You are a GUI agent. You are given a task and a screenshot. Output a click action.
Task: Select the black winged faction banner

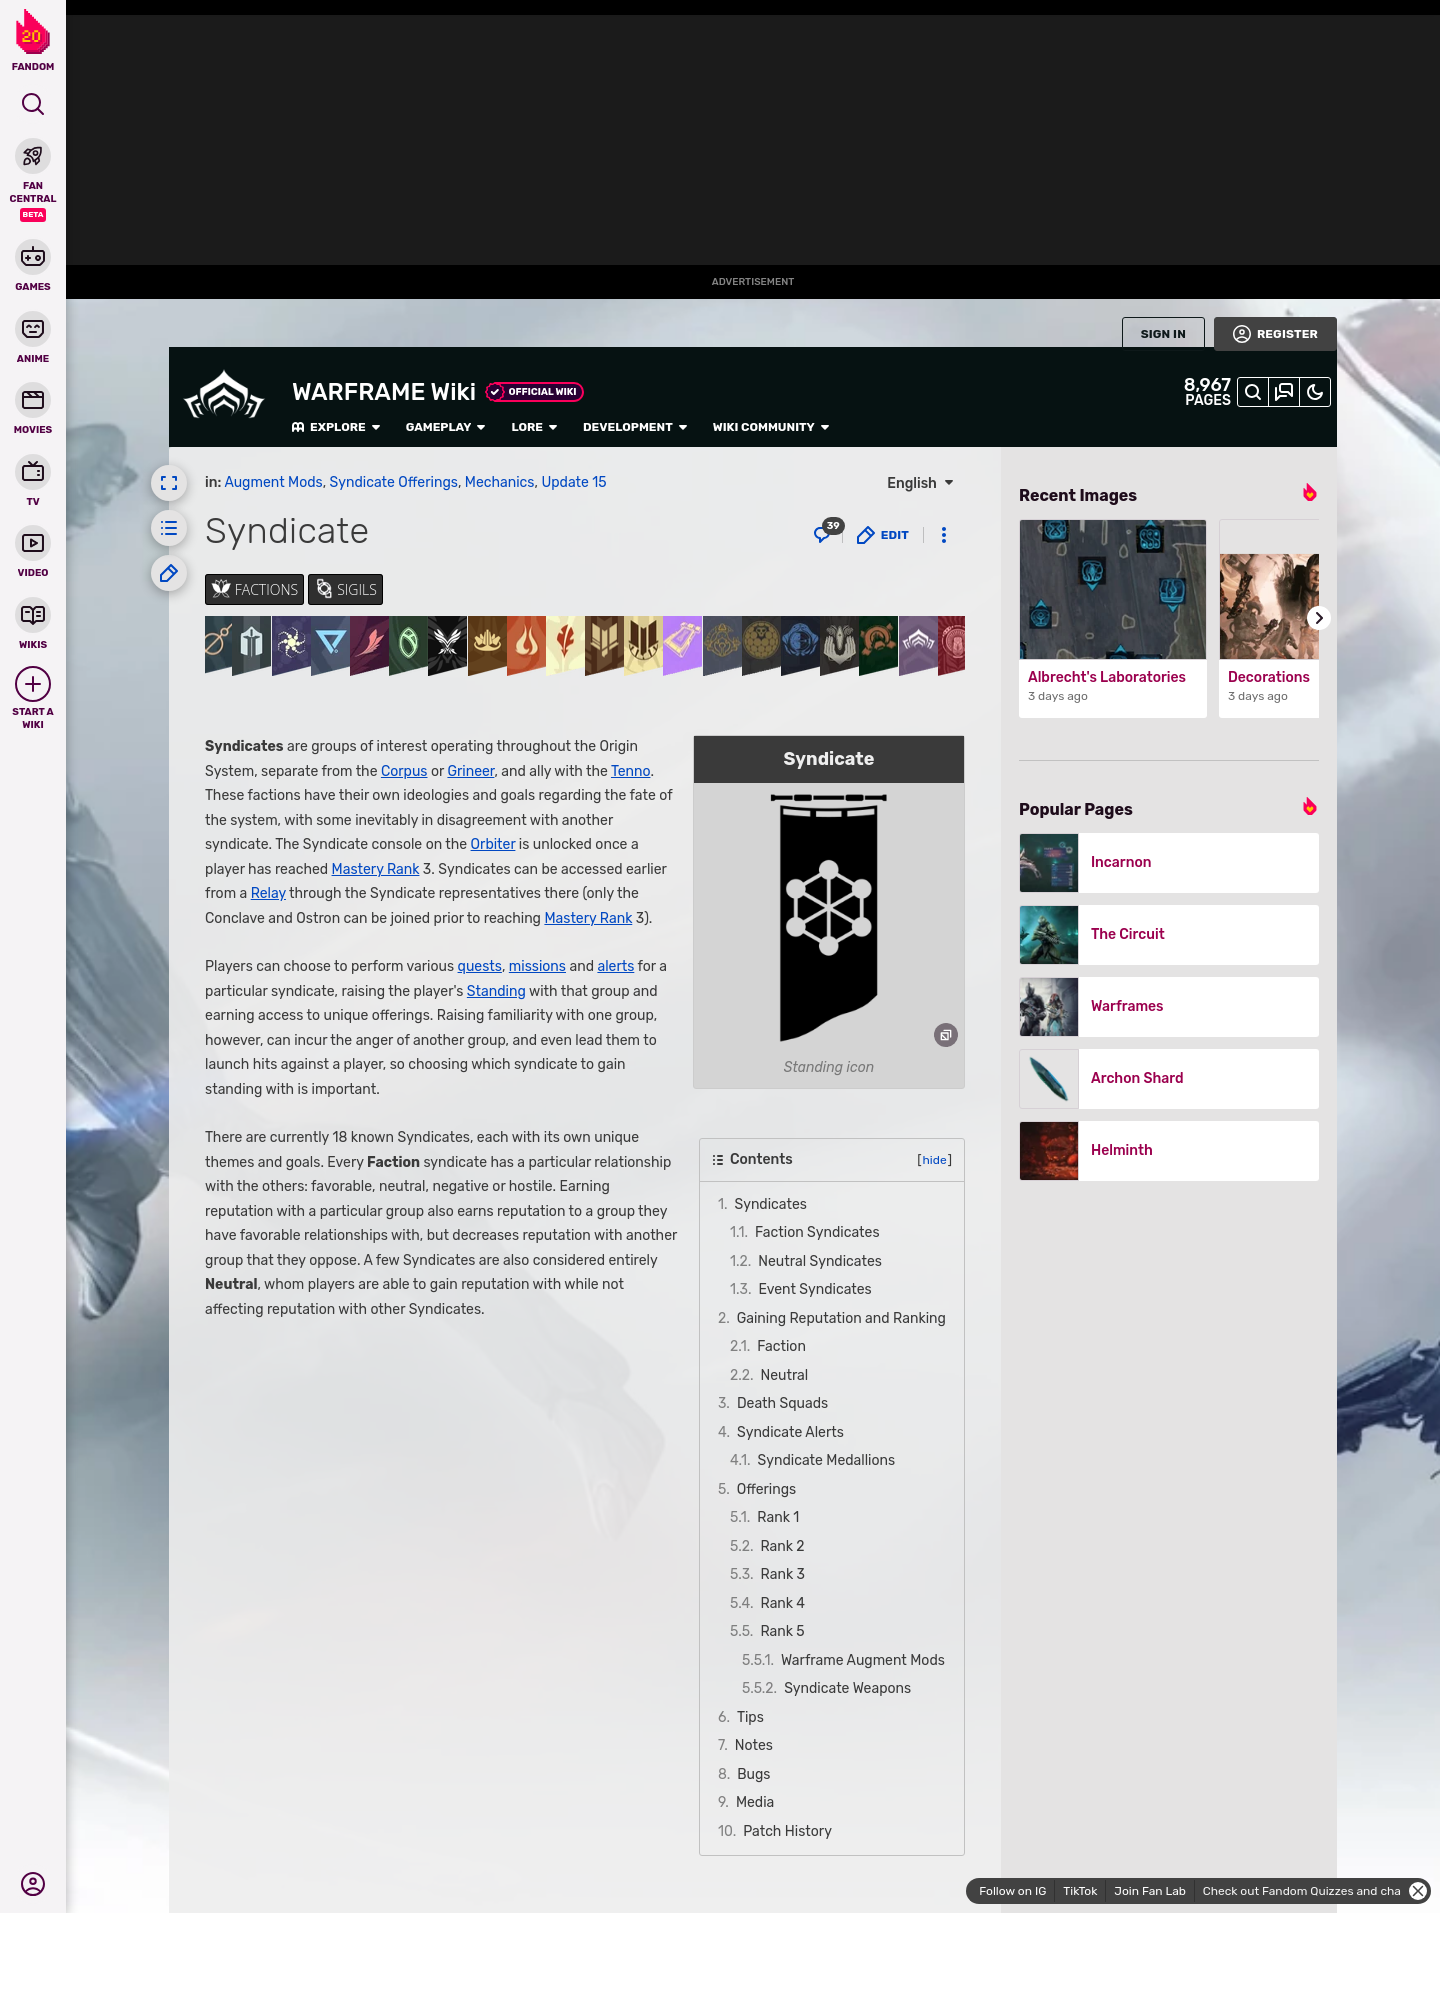tap(447, 645)
